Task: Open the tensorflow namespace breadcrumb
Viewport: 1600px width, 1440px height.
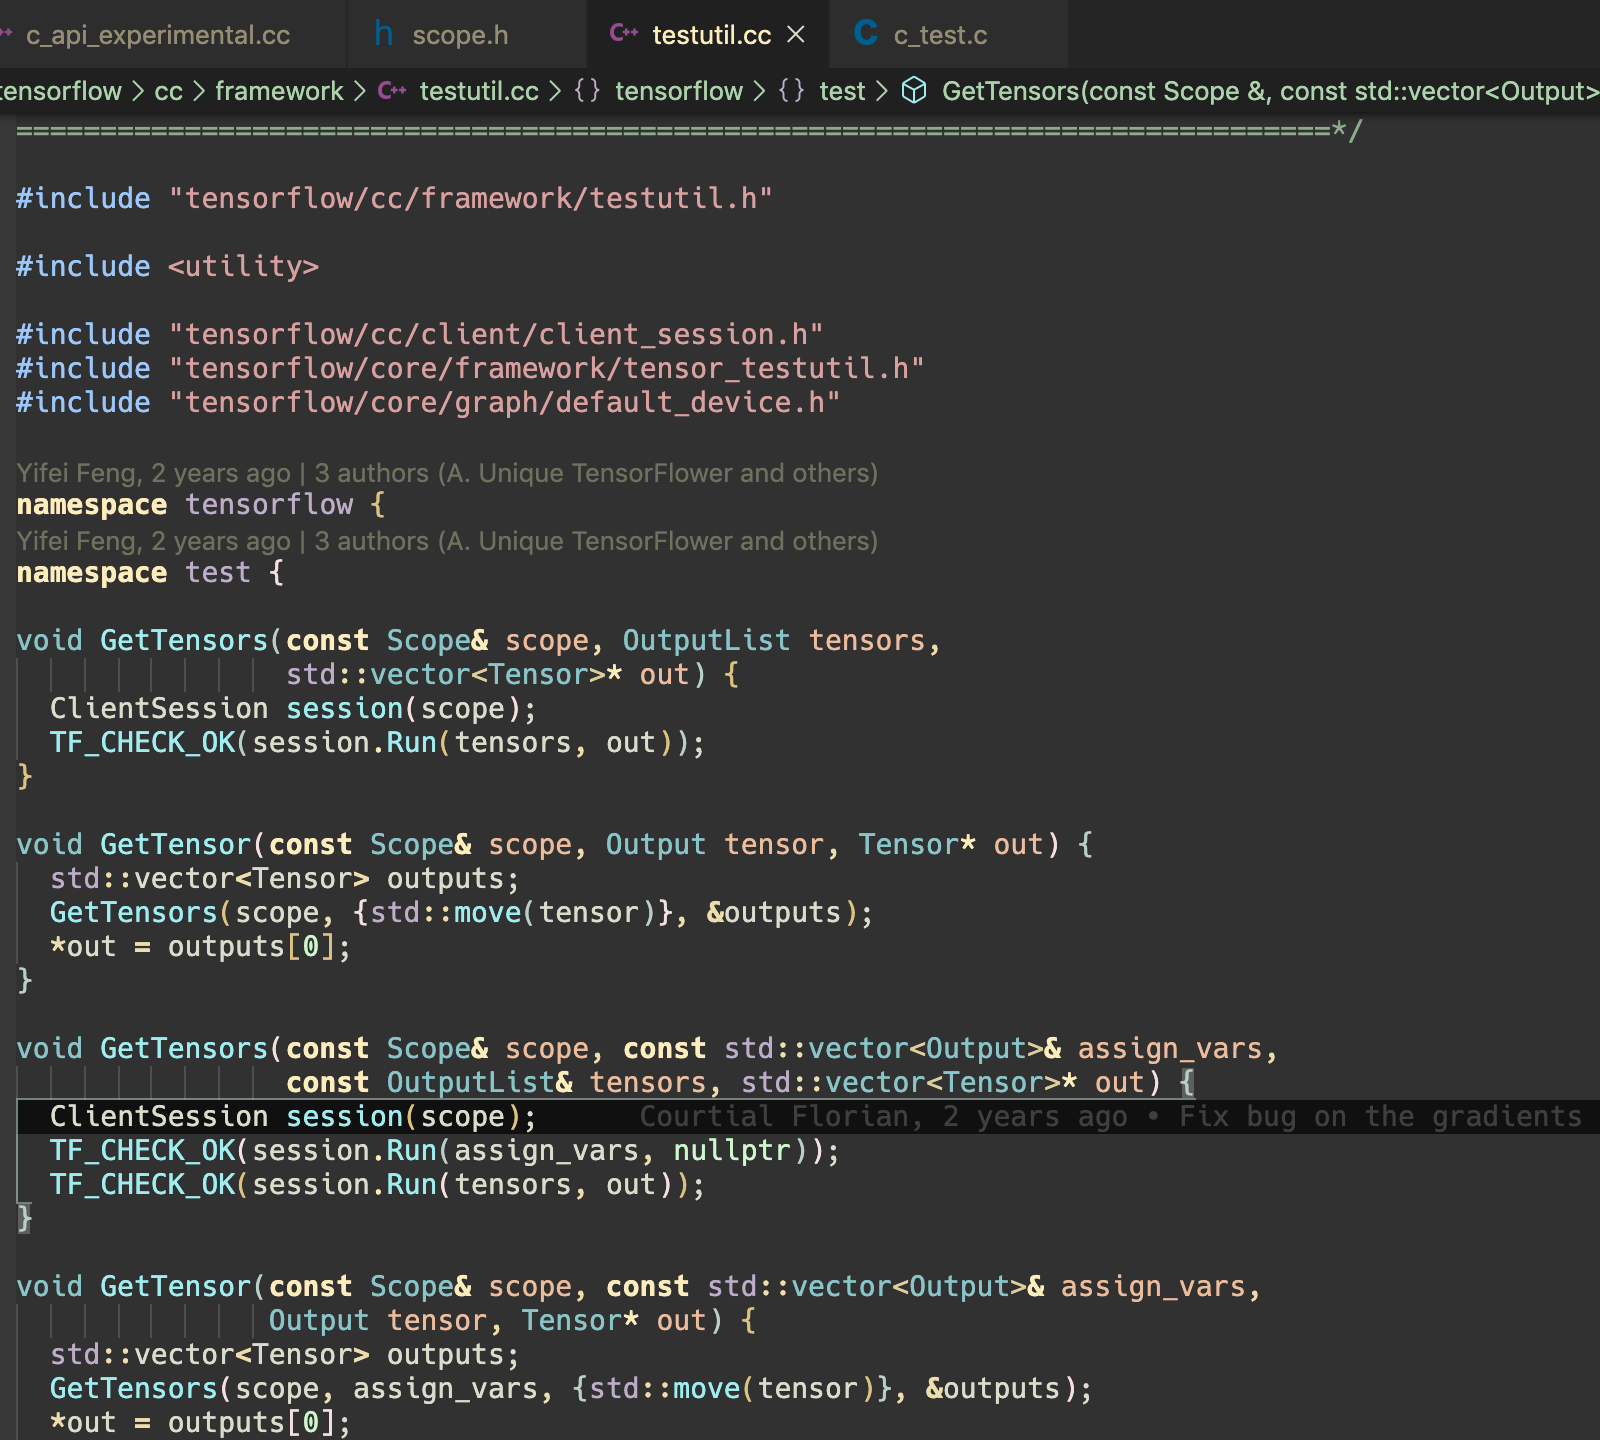Action: pos(679,91)
